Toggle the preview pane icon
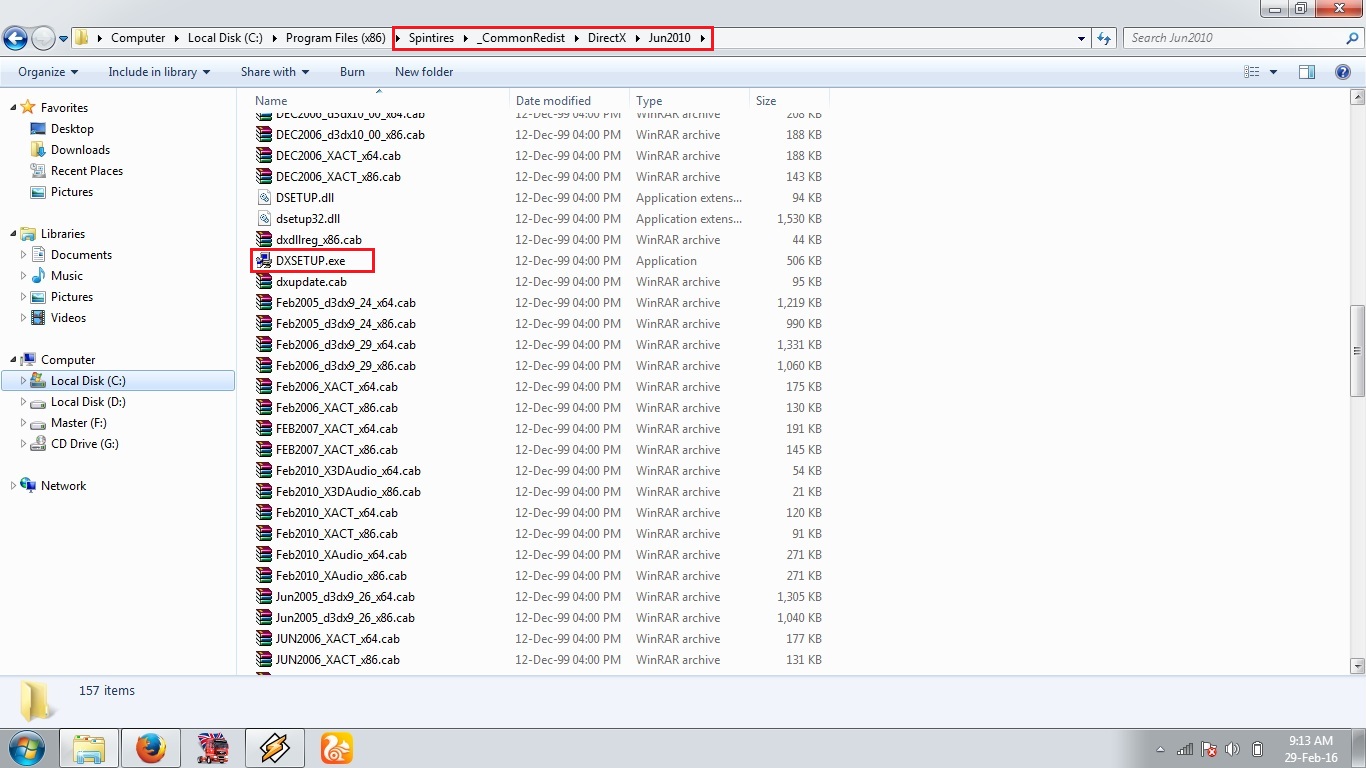Image resolution: width=1366 pixels, height=768 pixels. [x=1306, y=72]
